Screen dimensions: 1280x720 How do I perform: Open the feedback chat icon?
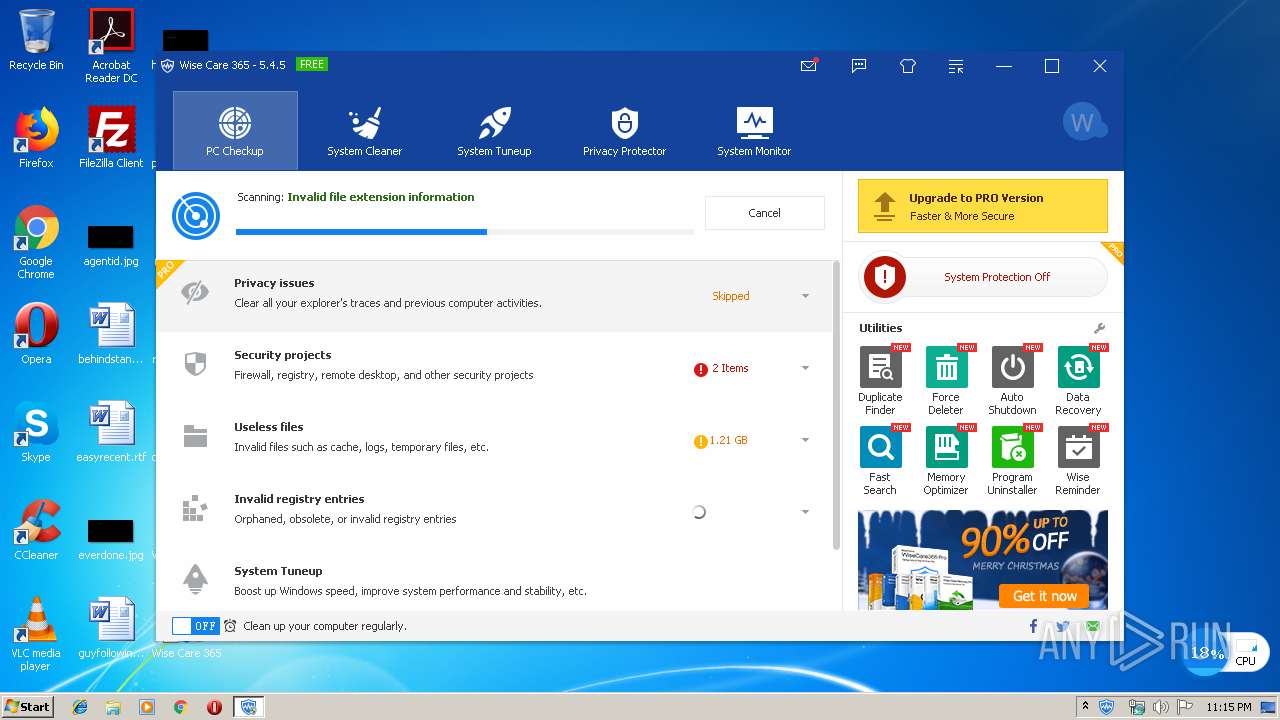[x=859, y=66]
